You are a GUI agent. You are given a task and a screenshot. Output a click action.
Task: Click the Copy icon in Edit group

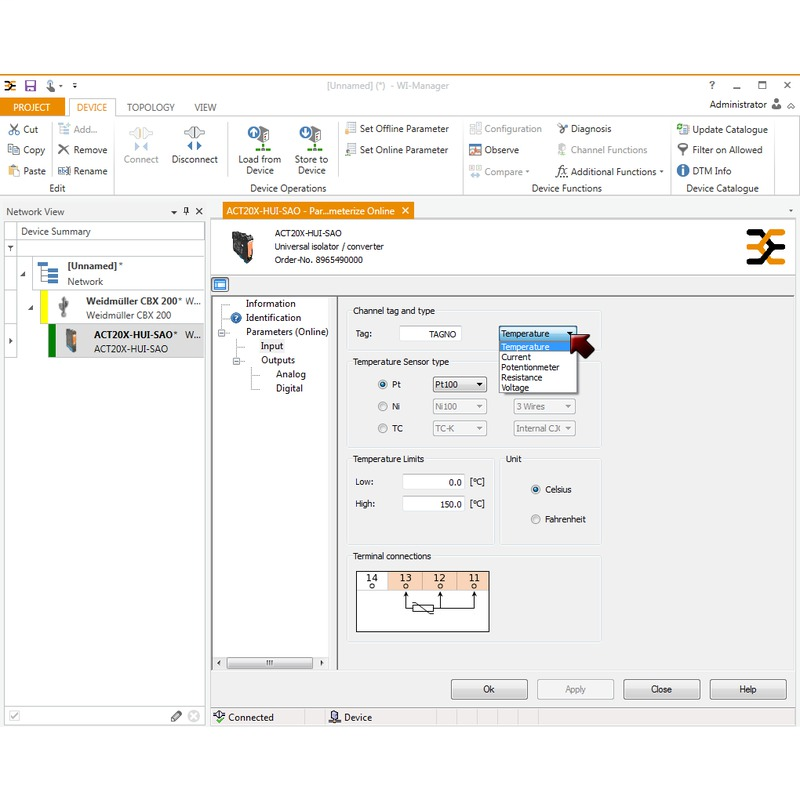coord(13,149)
